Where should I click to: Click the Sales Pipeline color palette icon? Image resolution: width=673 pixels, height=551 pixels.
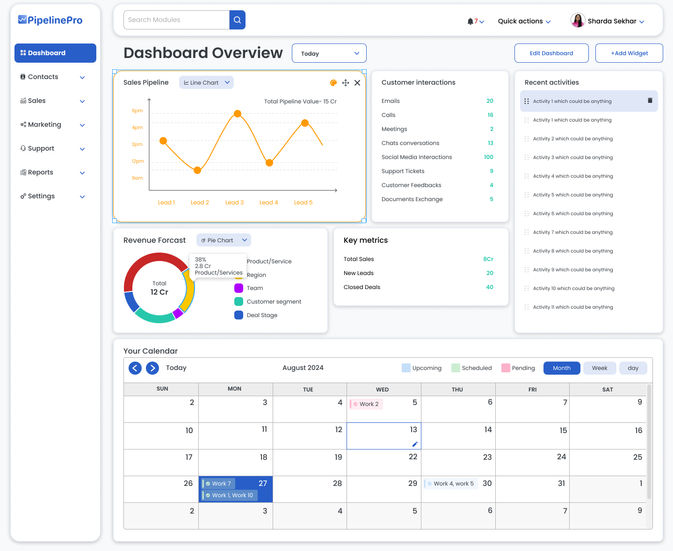click(333, 83)
